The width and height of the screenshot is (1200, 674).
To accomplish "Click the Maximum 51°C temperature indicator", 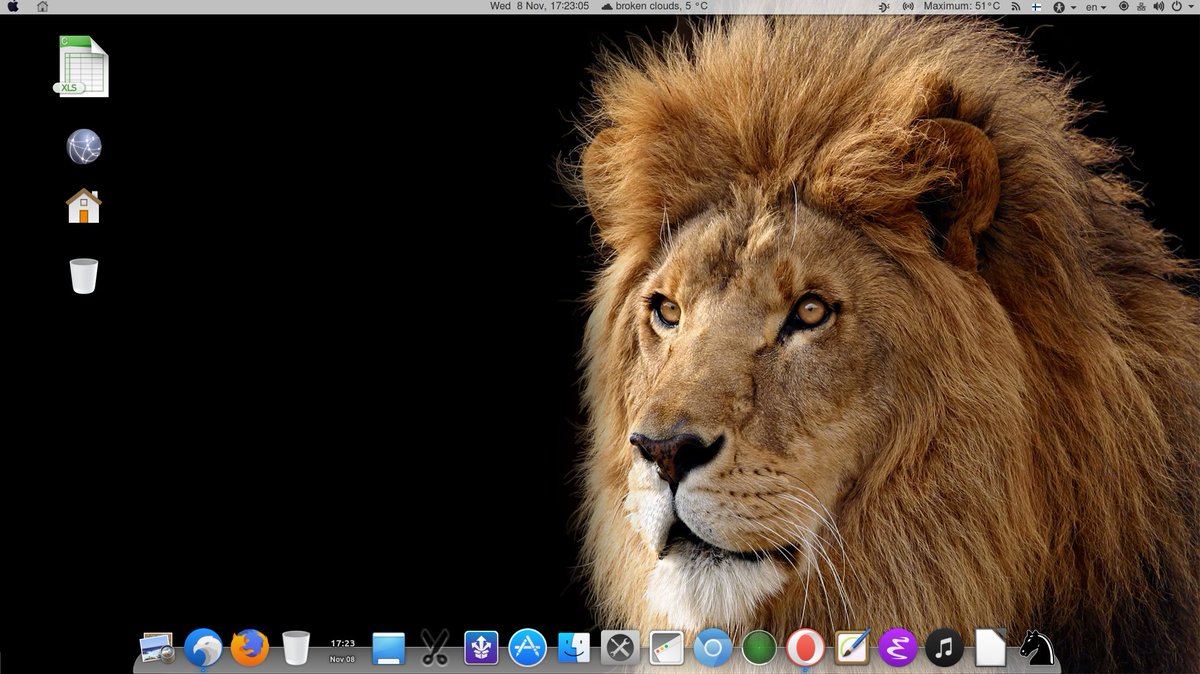I will [961, 7].
